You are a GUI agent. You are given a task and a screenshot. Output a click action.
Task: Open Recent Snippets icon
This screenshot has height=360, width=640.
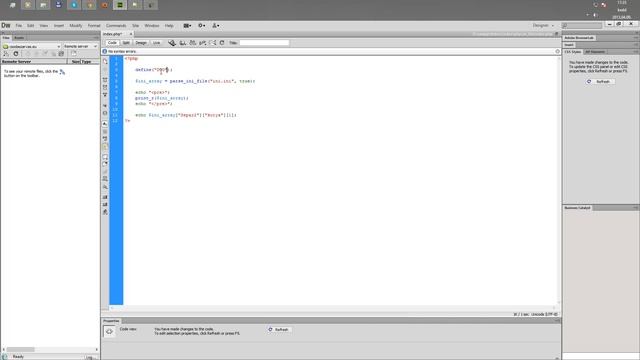105,179
